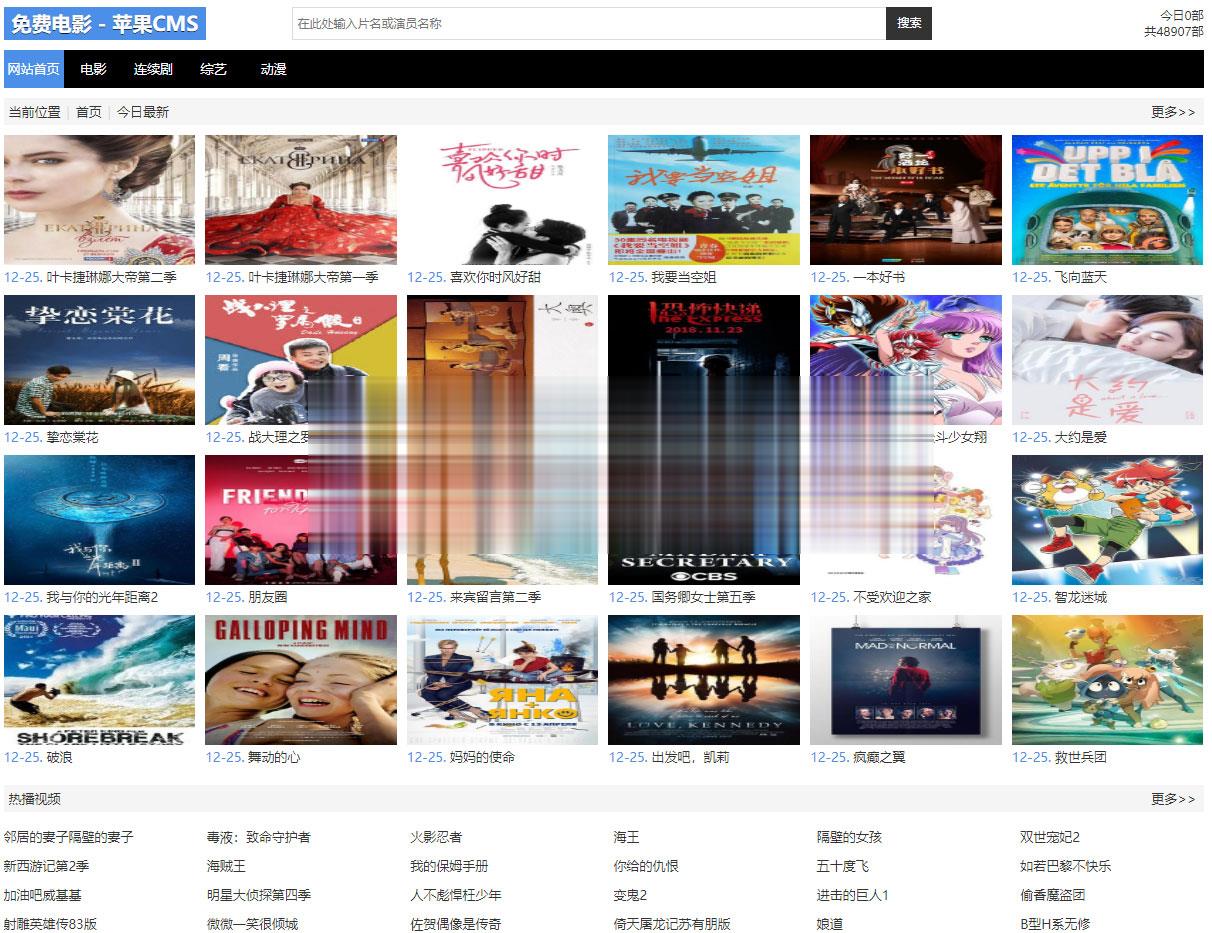Click the 今日最新 breadcrumb link
1212x933 pixels.
click(x=143, y=112)
